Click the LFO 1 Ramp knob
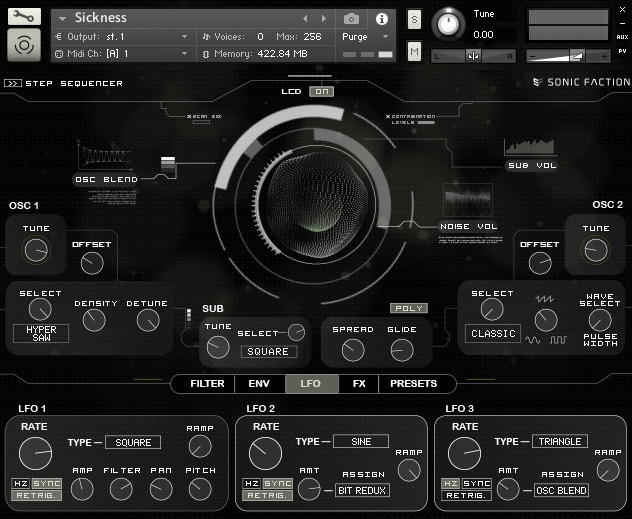 (200, 446)
